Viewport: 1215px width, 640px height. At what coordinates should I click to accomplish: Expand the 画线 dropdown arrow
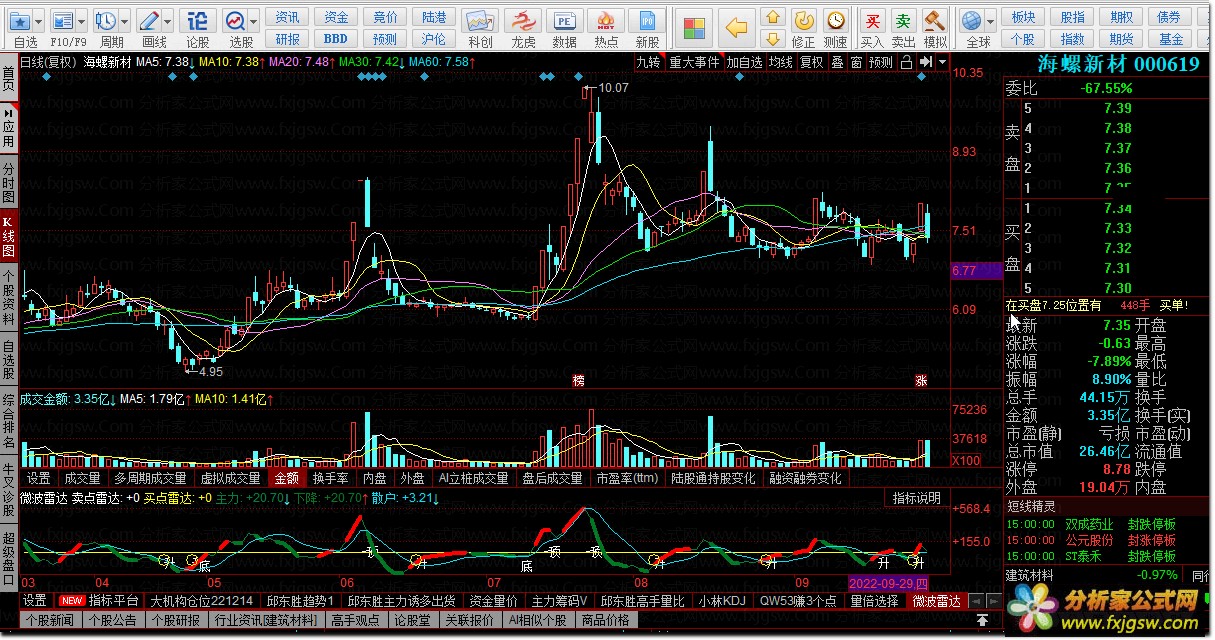point(168,21)
